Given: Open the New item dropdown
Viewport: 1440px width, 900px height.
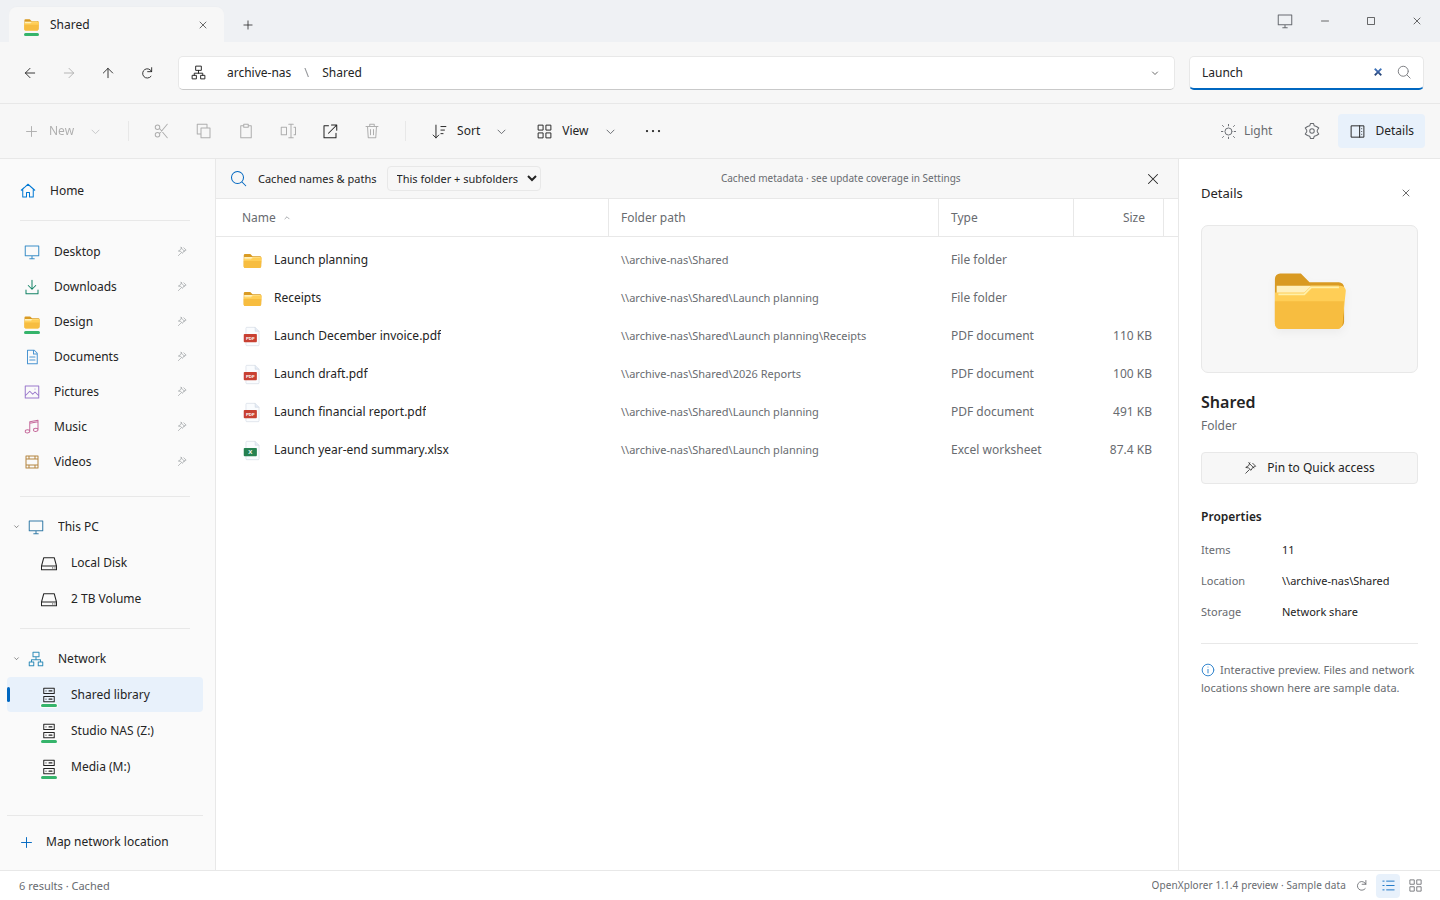Looking at the screenshot, I should click(x=62, y=131).
